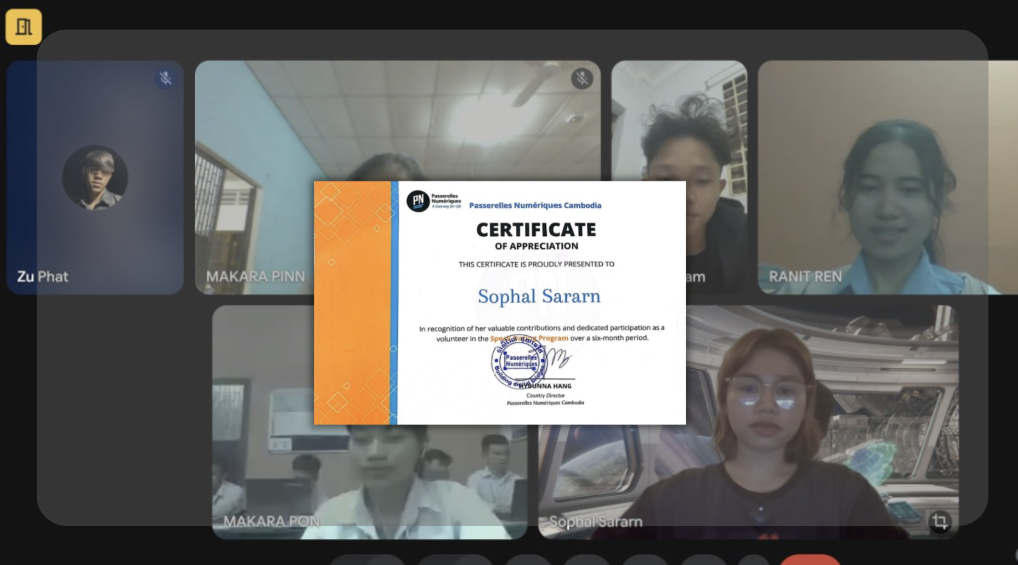Click the 'Country Director' title text

[x=545, y=395]
